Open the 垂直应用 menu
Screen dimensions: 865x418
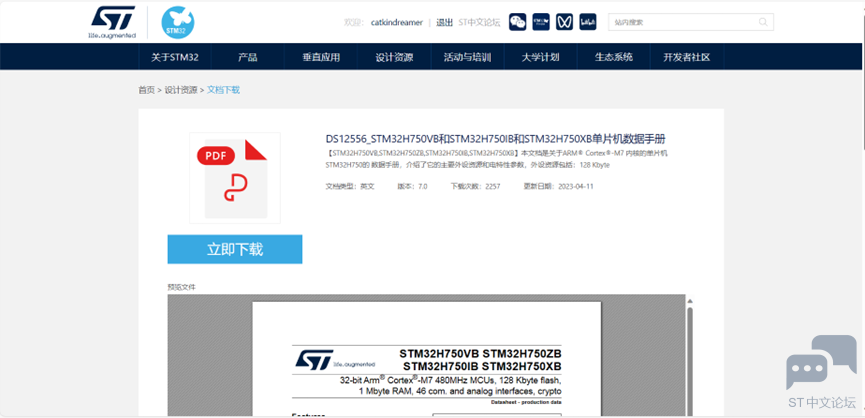(321, 57)
